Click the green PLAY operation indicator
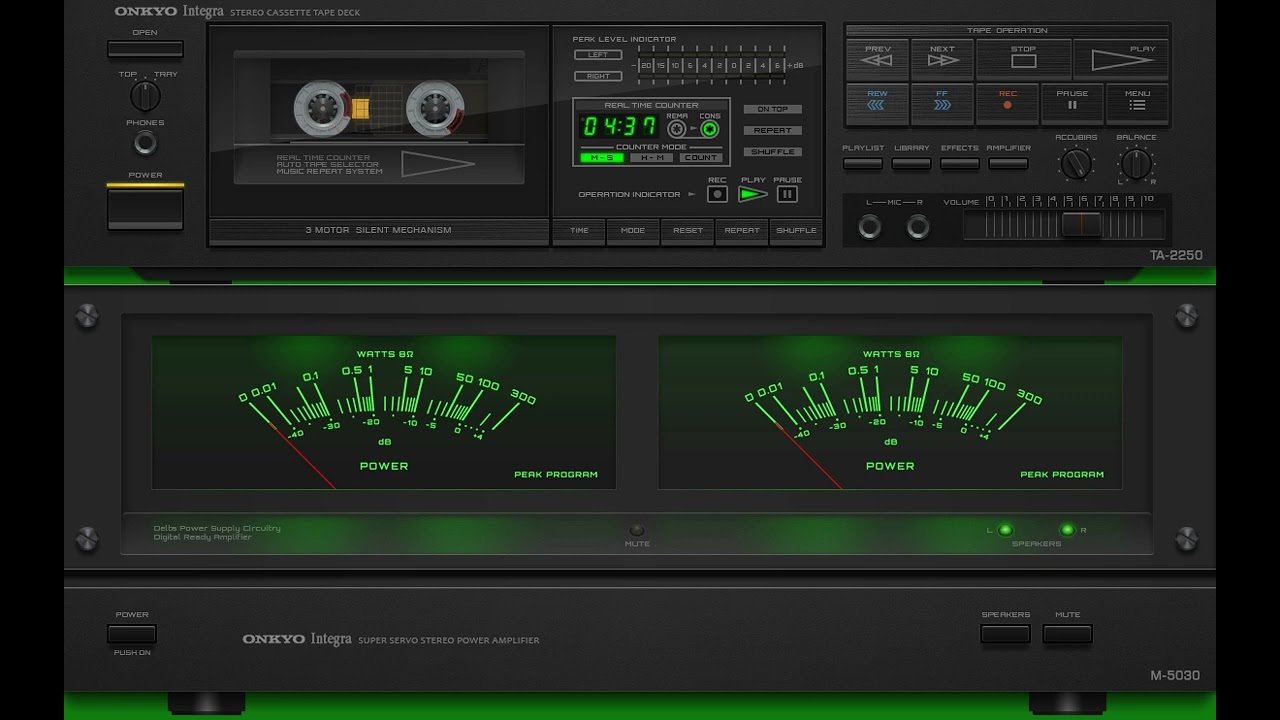Image resolution: width=1280 pixels, height=720 pixels. (752, 194)
